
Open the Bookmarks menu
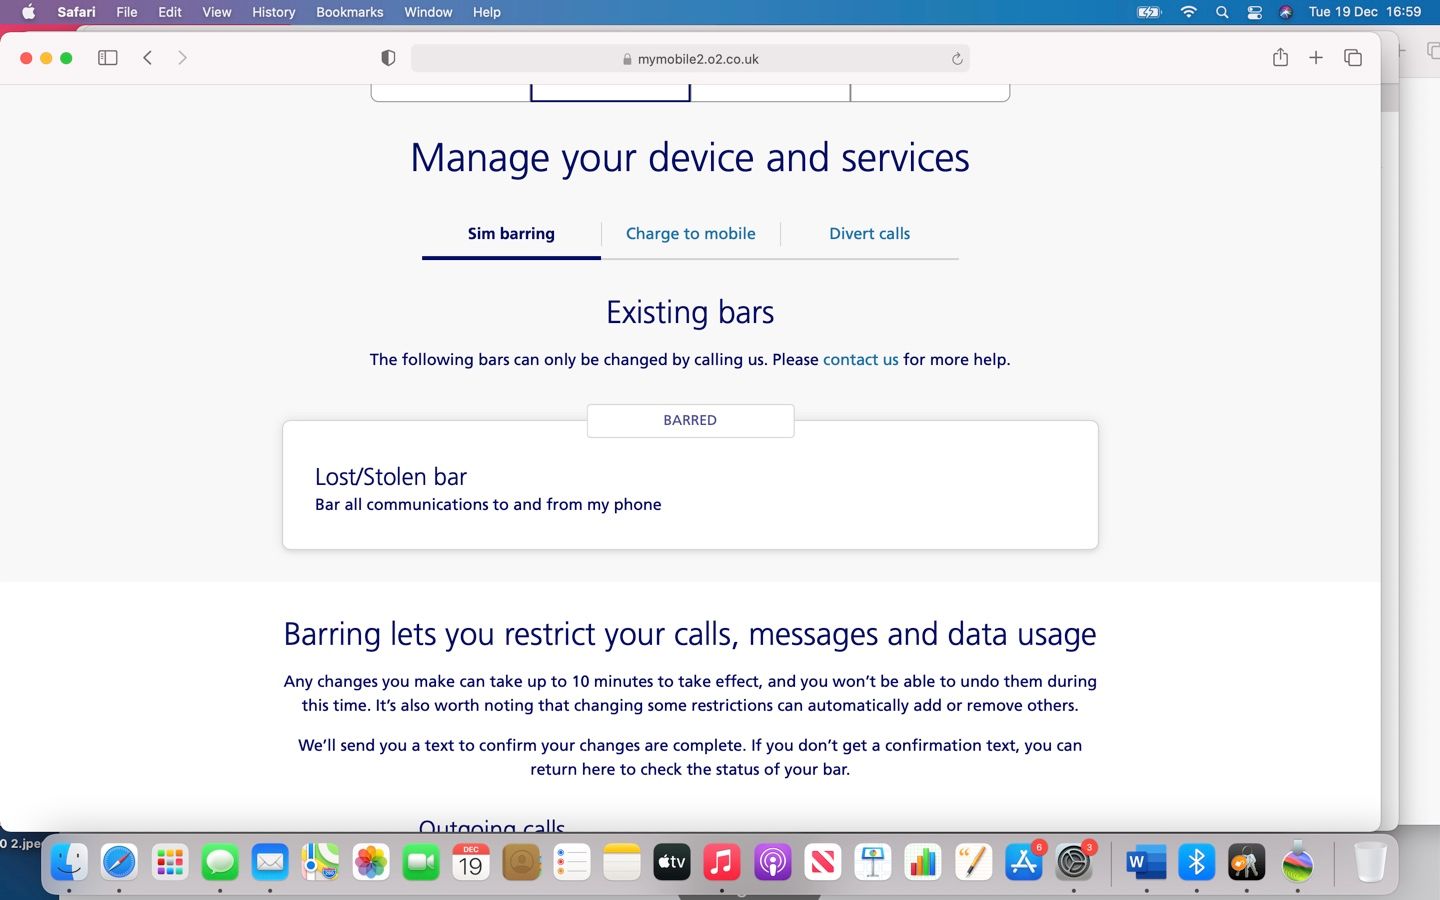click(349, 12)
